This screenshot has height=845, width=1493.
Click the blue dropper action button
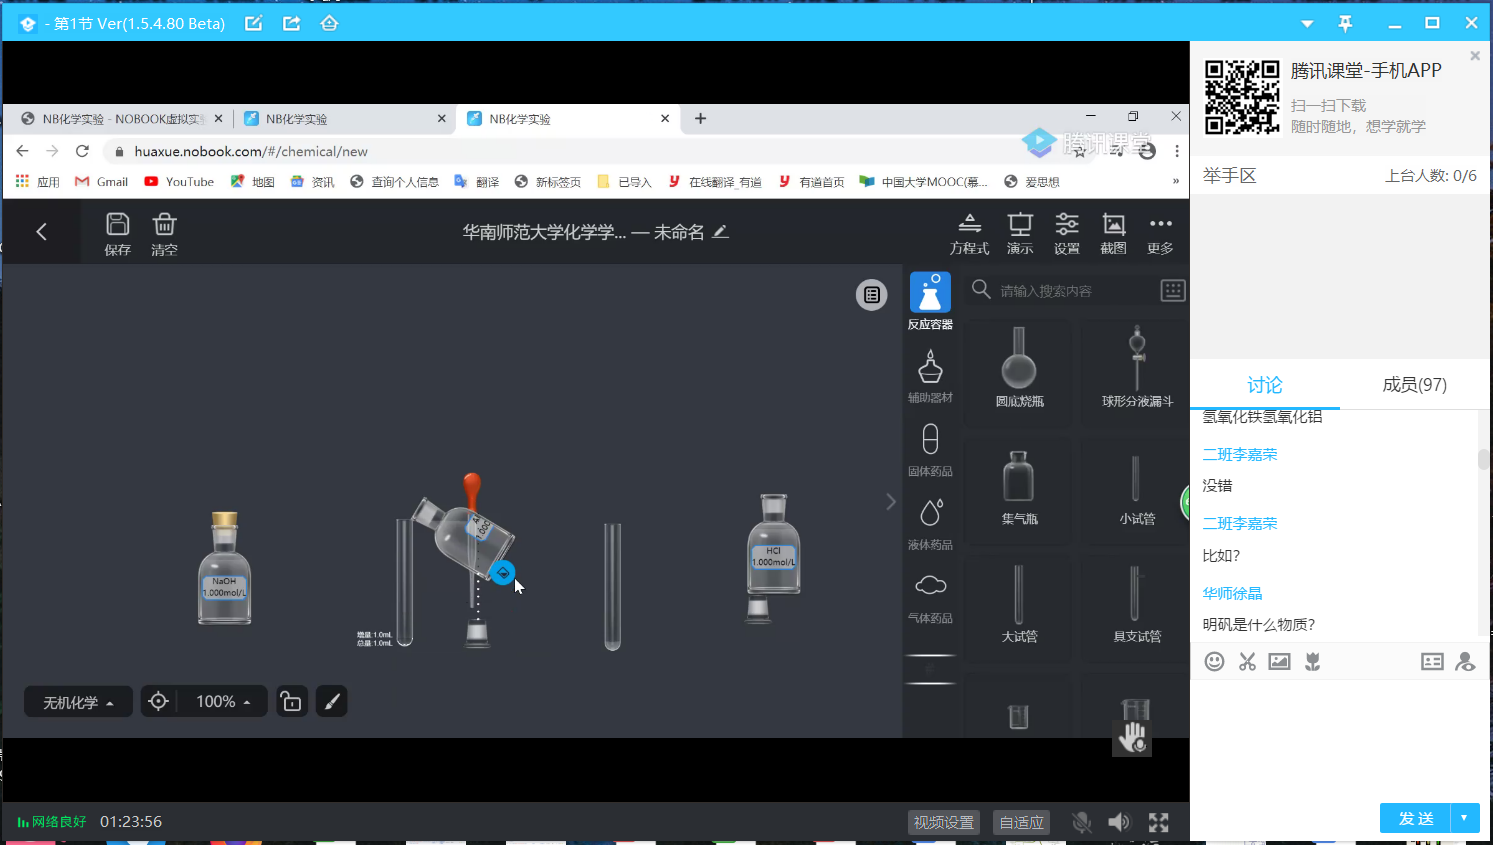pos(503,573)
